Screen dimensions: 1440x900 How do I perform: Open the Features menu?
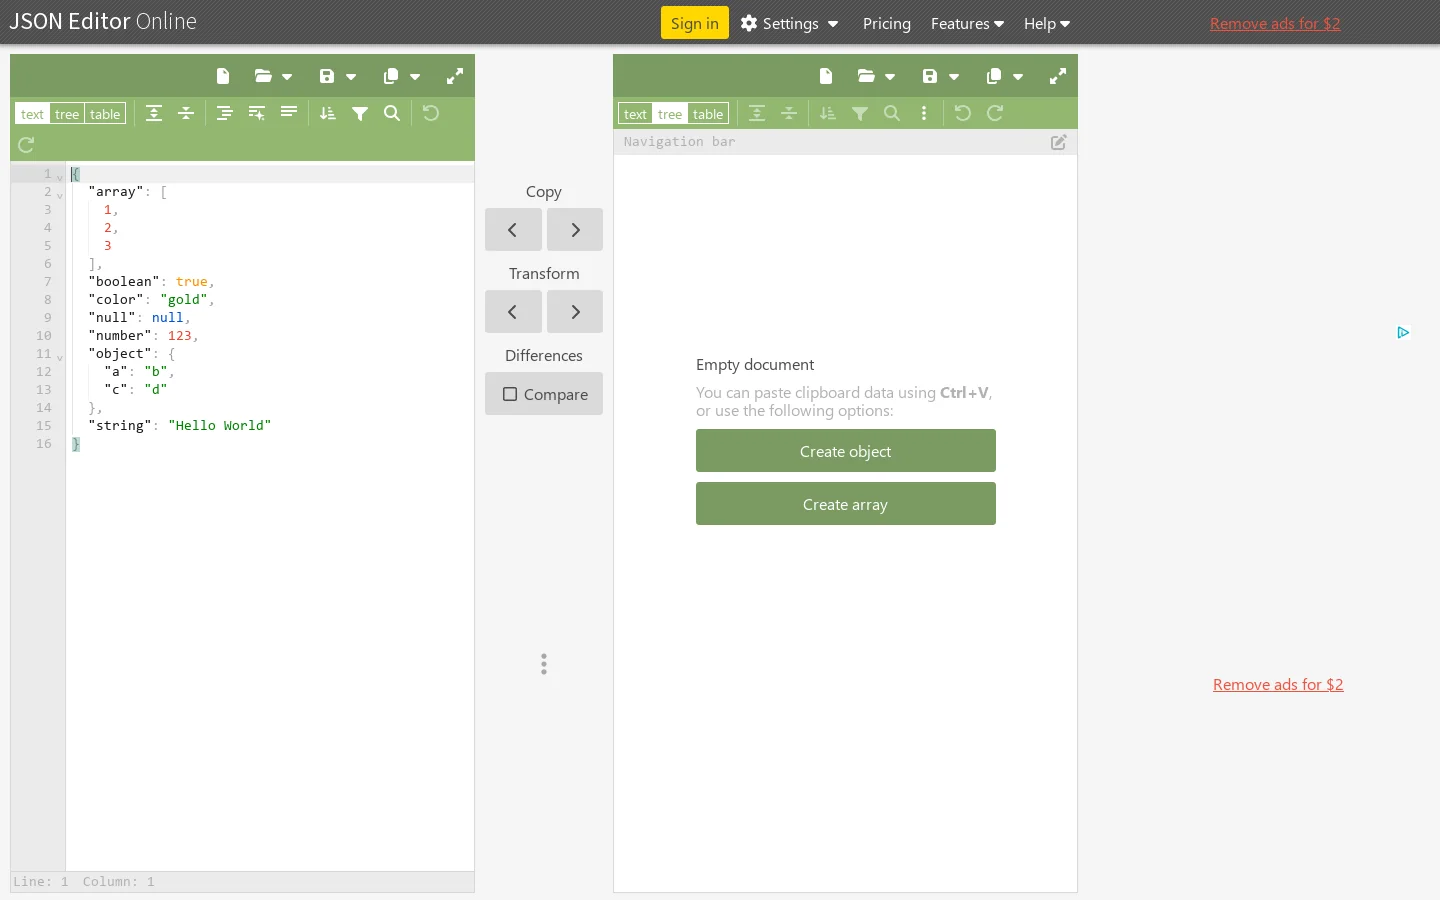[x=967, y=23]
